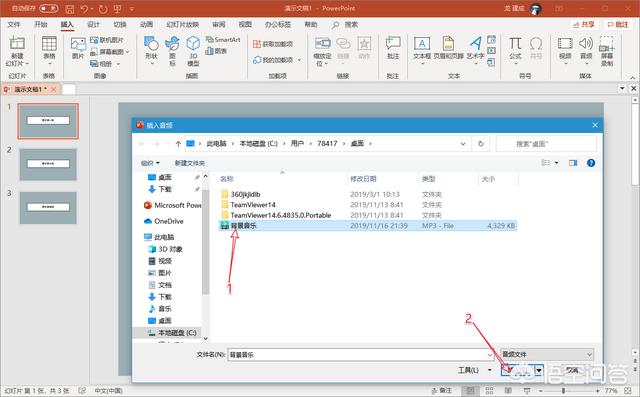Viewport: 640px width, 397px height.
Task: Click the up-folder arrow in the dialog
Action: (178, 144)
